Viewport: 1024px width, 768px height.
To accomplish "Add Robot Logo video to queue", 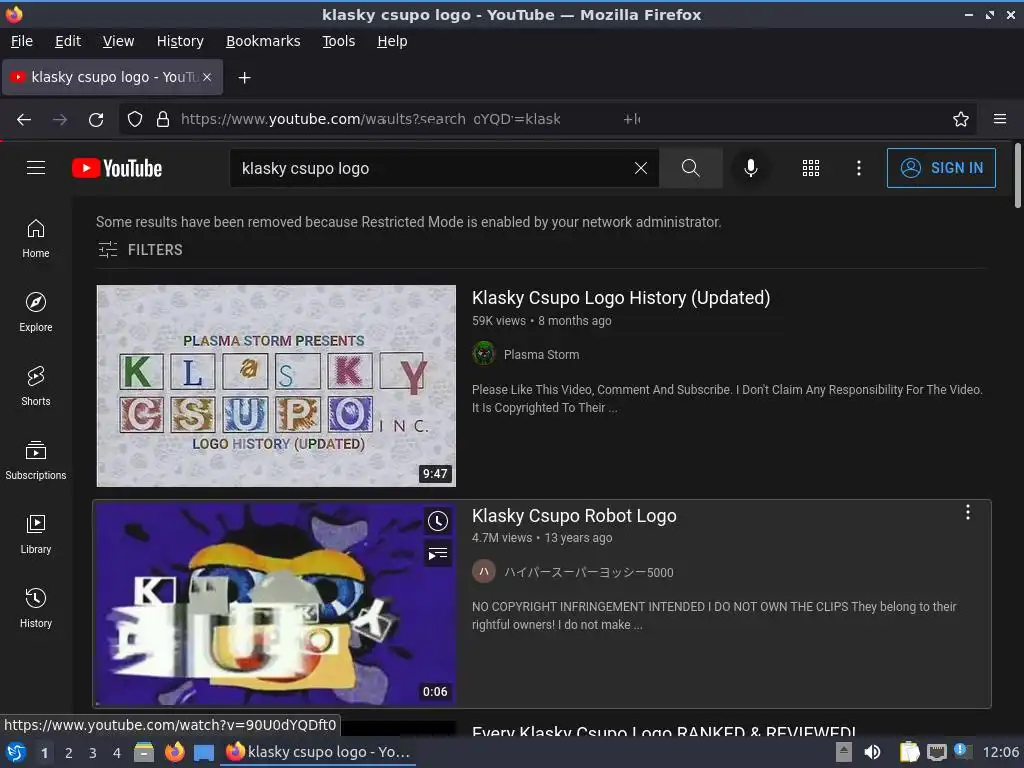I will (438, 554).
